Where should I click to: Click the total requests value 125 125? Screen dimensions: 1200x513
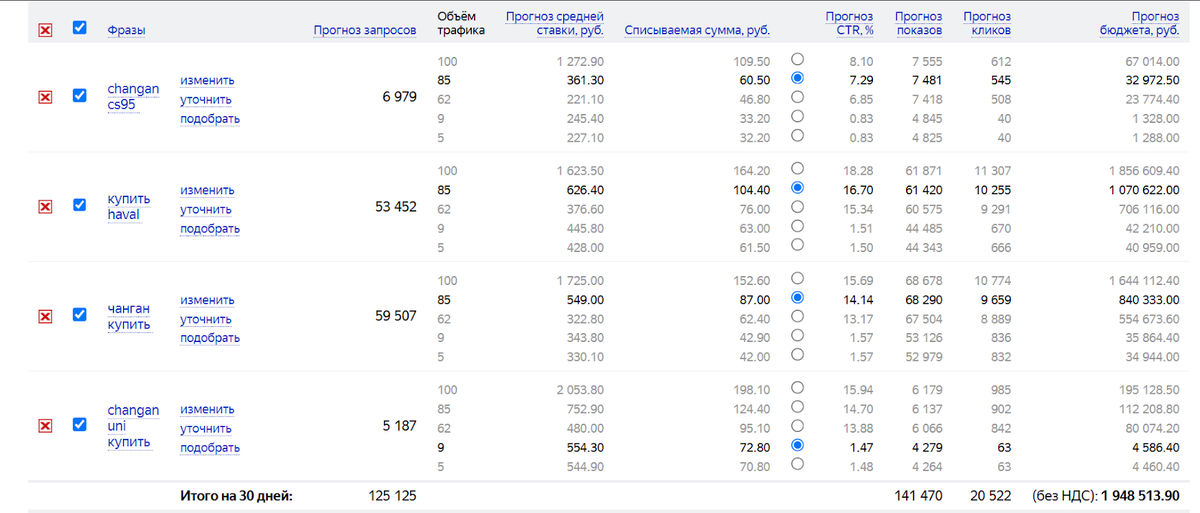point(391,495)
